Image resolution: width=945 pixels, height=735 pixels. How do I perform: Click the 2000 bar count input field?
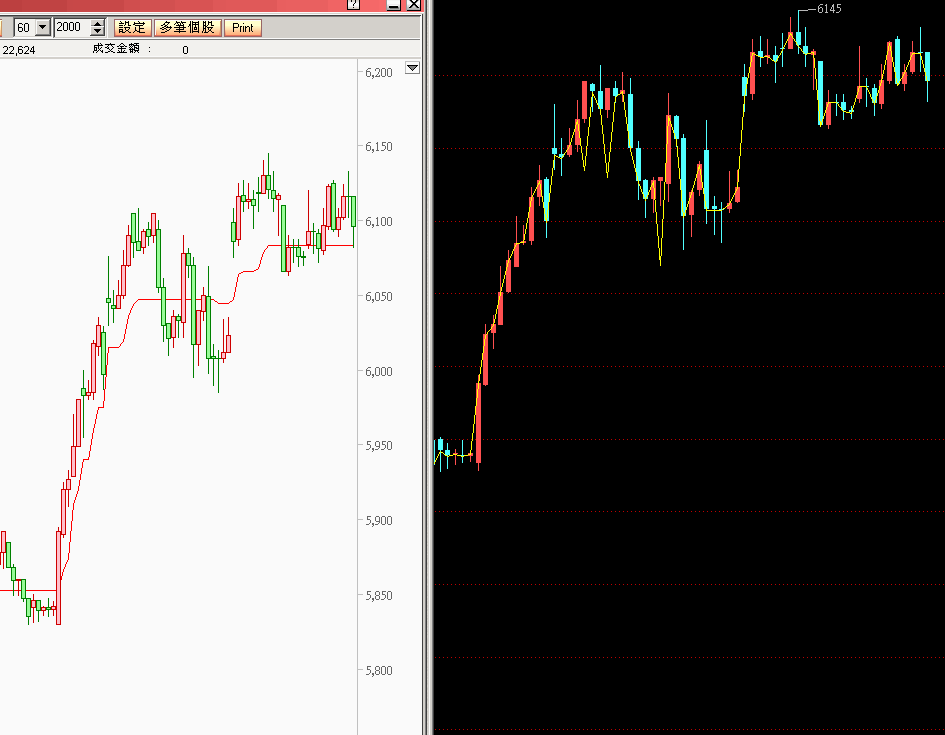click(x=71, y=28)
